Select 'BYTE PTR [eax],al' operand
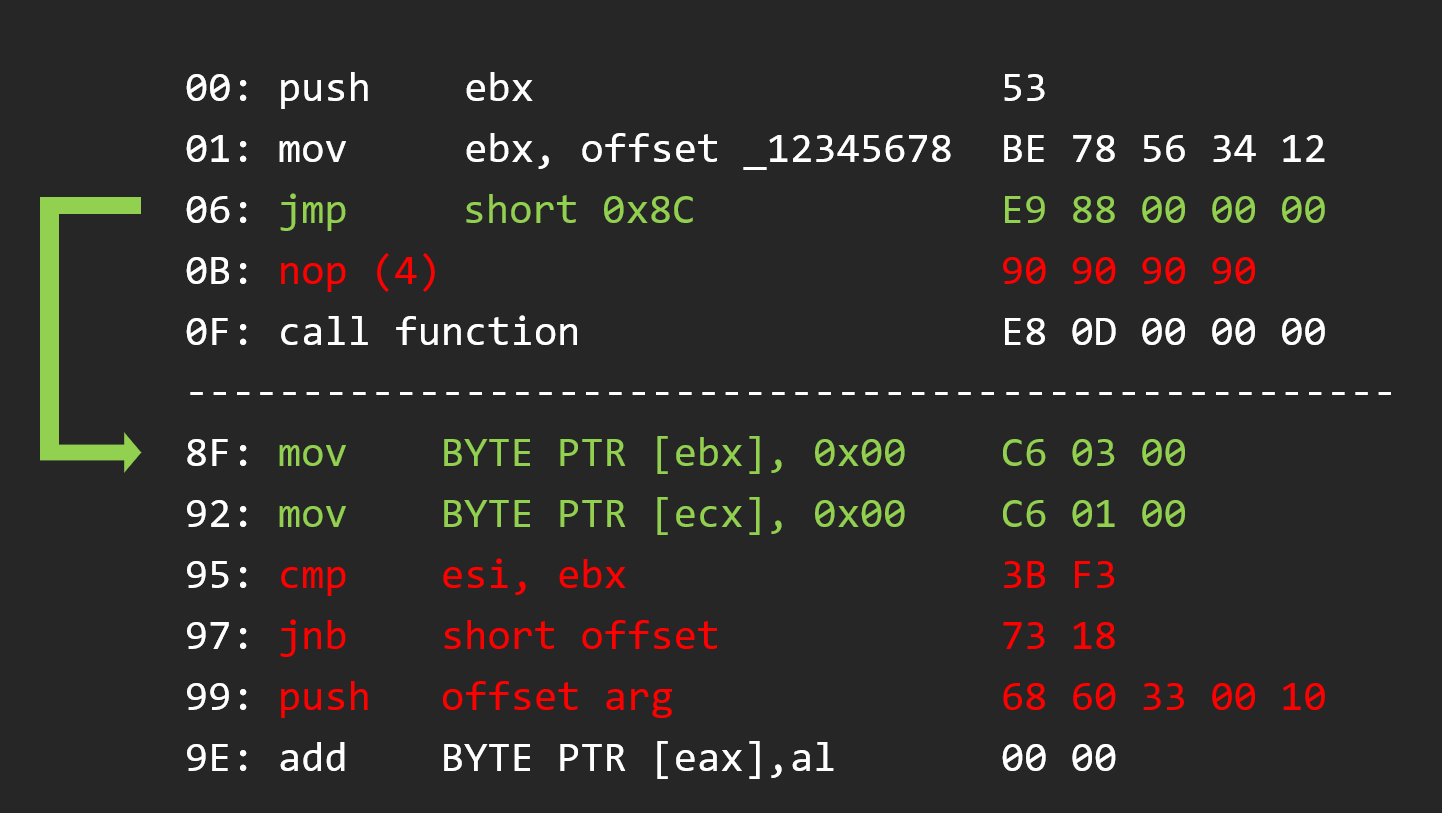 pyautogui.click(x=637, y=758)
